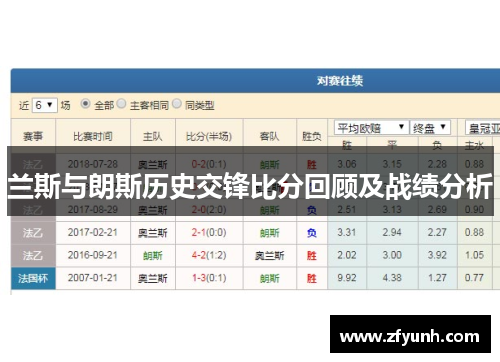500x362 pixels.
Task: Open the 终盘 dropdown
Action: (430, 128)
